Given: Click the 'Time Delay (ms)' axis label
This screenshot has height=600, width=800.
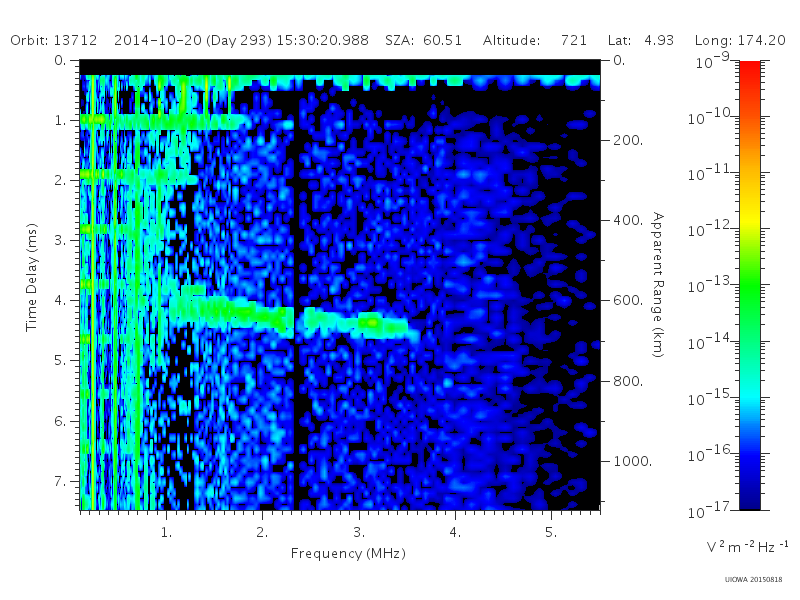Looking at the screenshot, I should coord(32,277).
